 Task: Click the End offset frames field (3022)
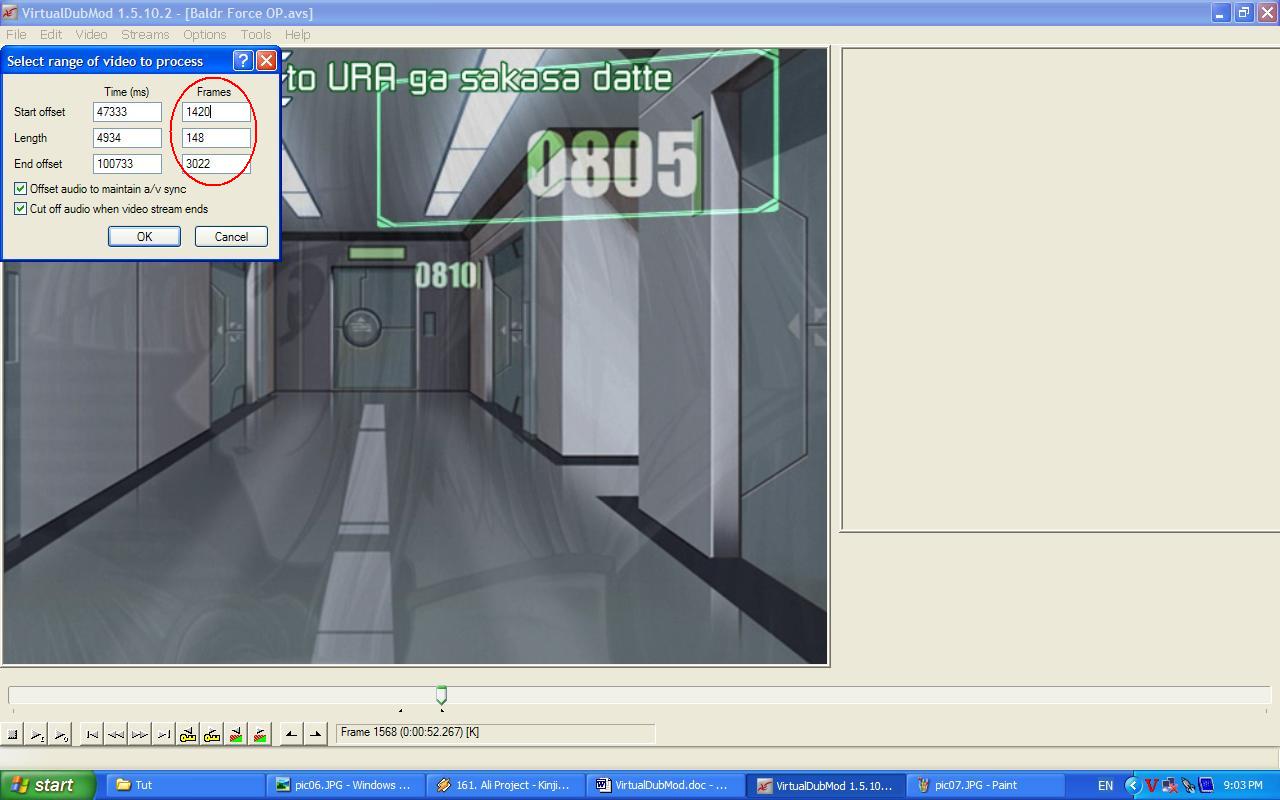coord(216,164)
